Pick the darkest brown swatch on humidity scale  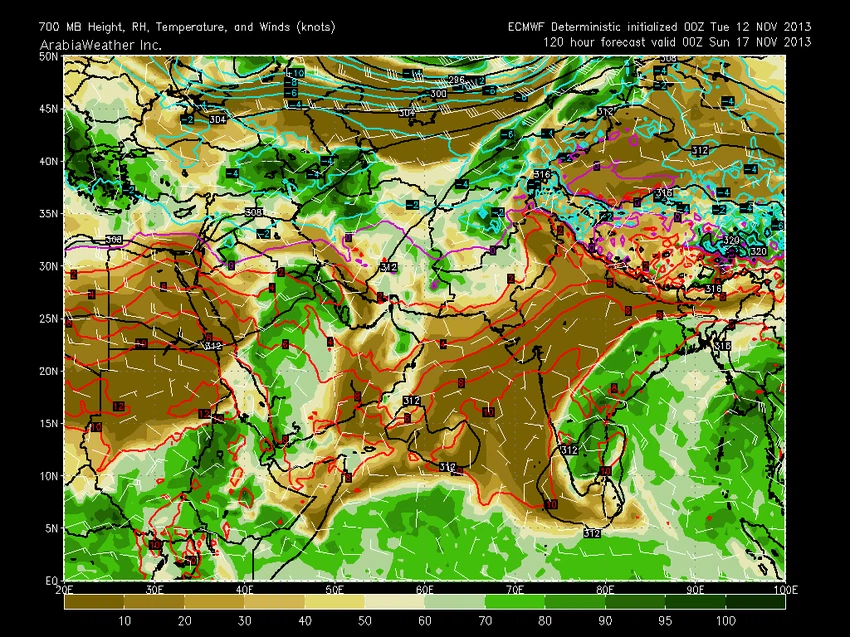[93, 602]
